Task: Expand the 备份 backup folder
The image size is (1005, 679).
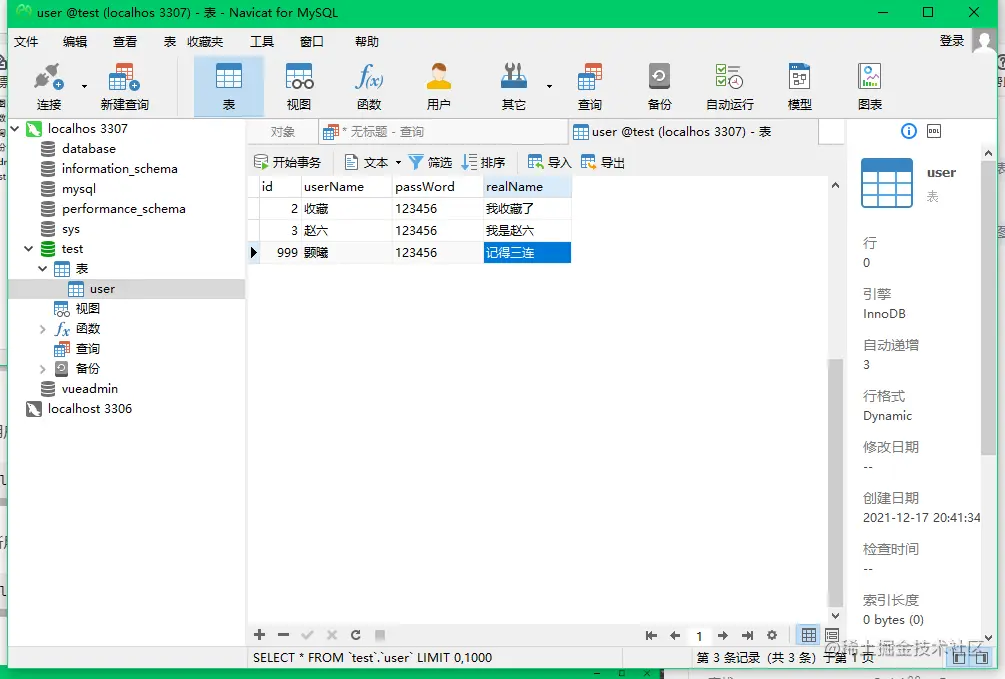Action: tap(42, 369)
